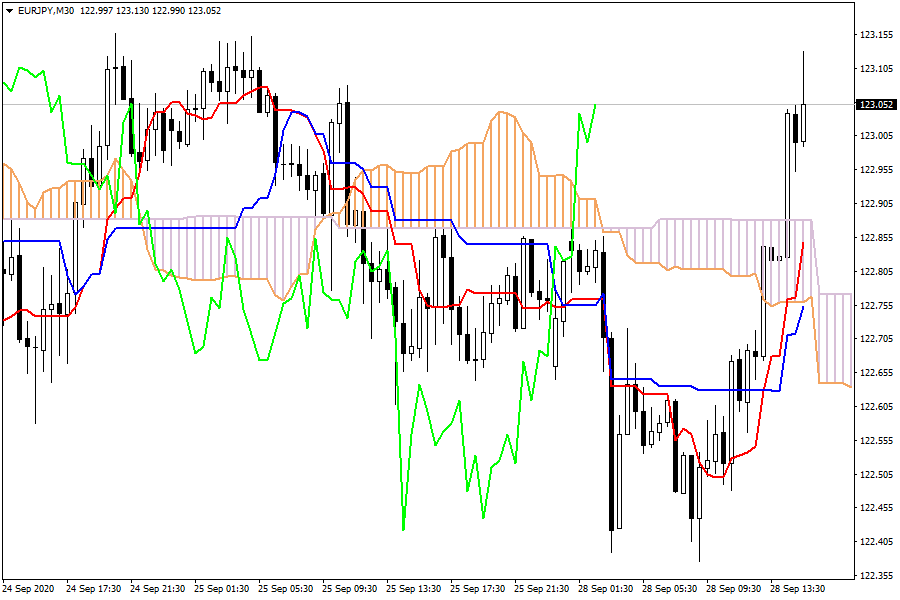The height and width of the screenshot is (600, 900).
Task: Select the 28 Sep 13:30 time label
Action: [x=799, y=588]
